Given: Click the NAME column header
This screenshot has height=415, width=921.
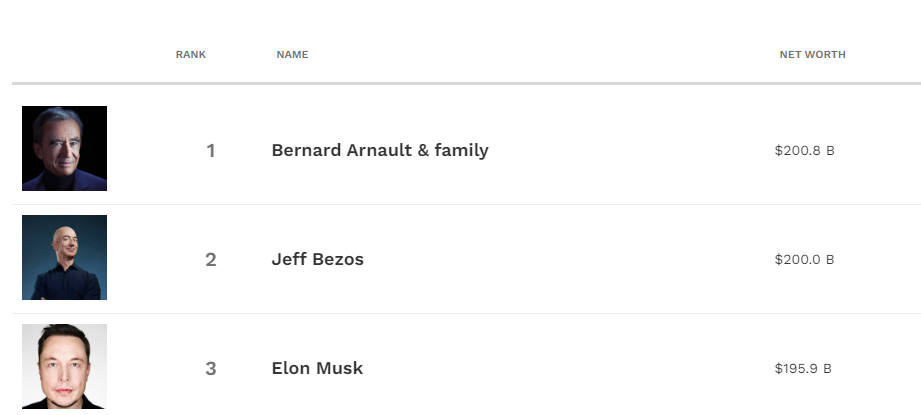Looking at the screenshot, I should [293, 55].
